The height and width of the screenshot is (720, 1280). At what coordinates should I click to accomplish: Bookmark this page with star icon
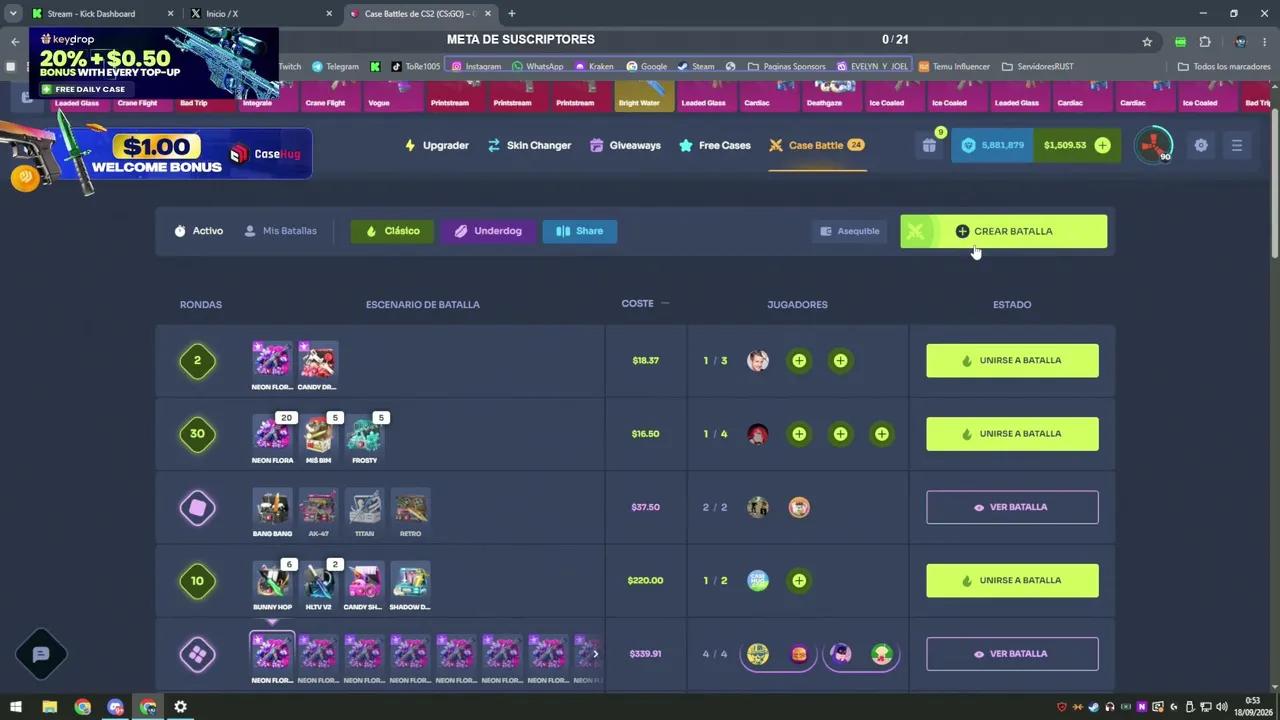point(1147,42)
